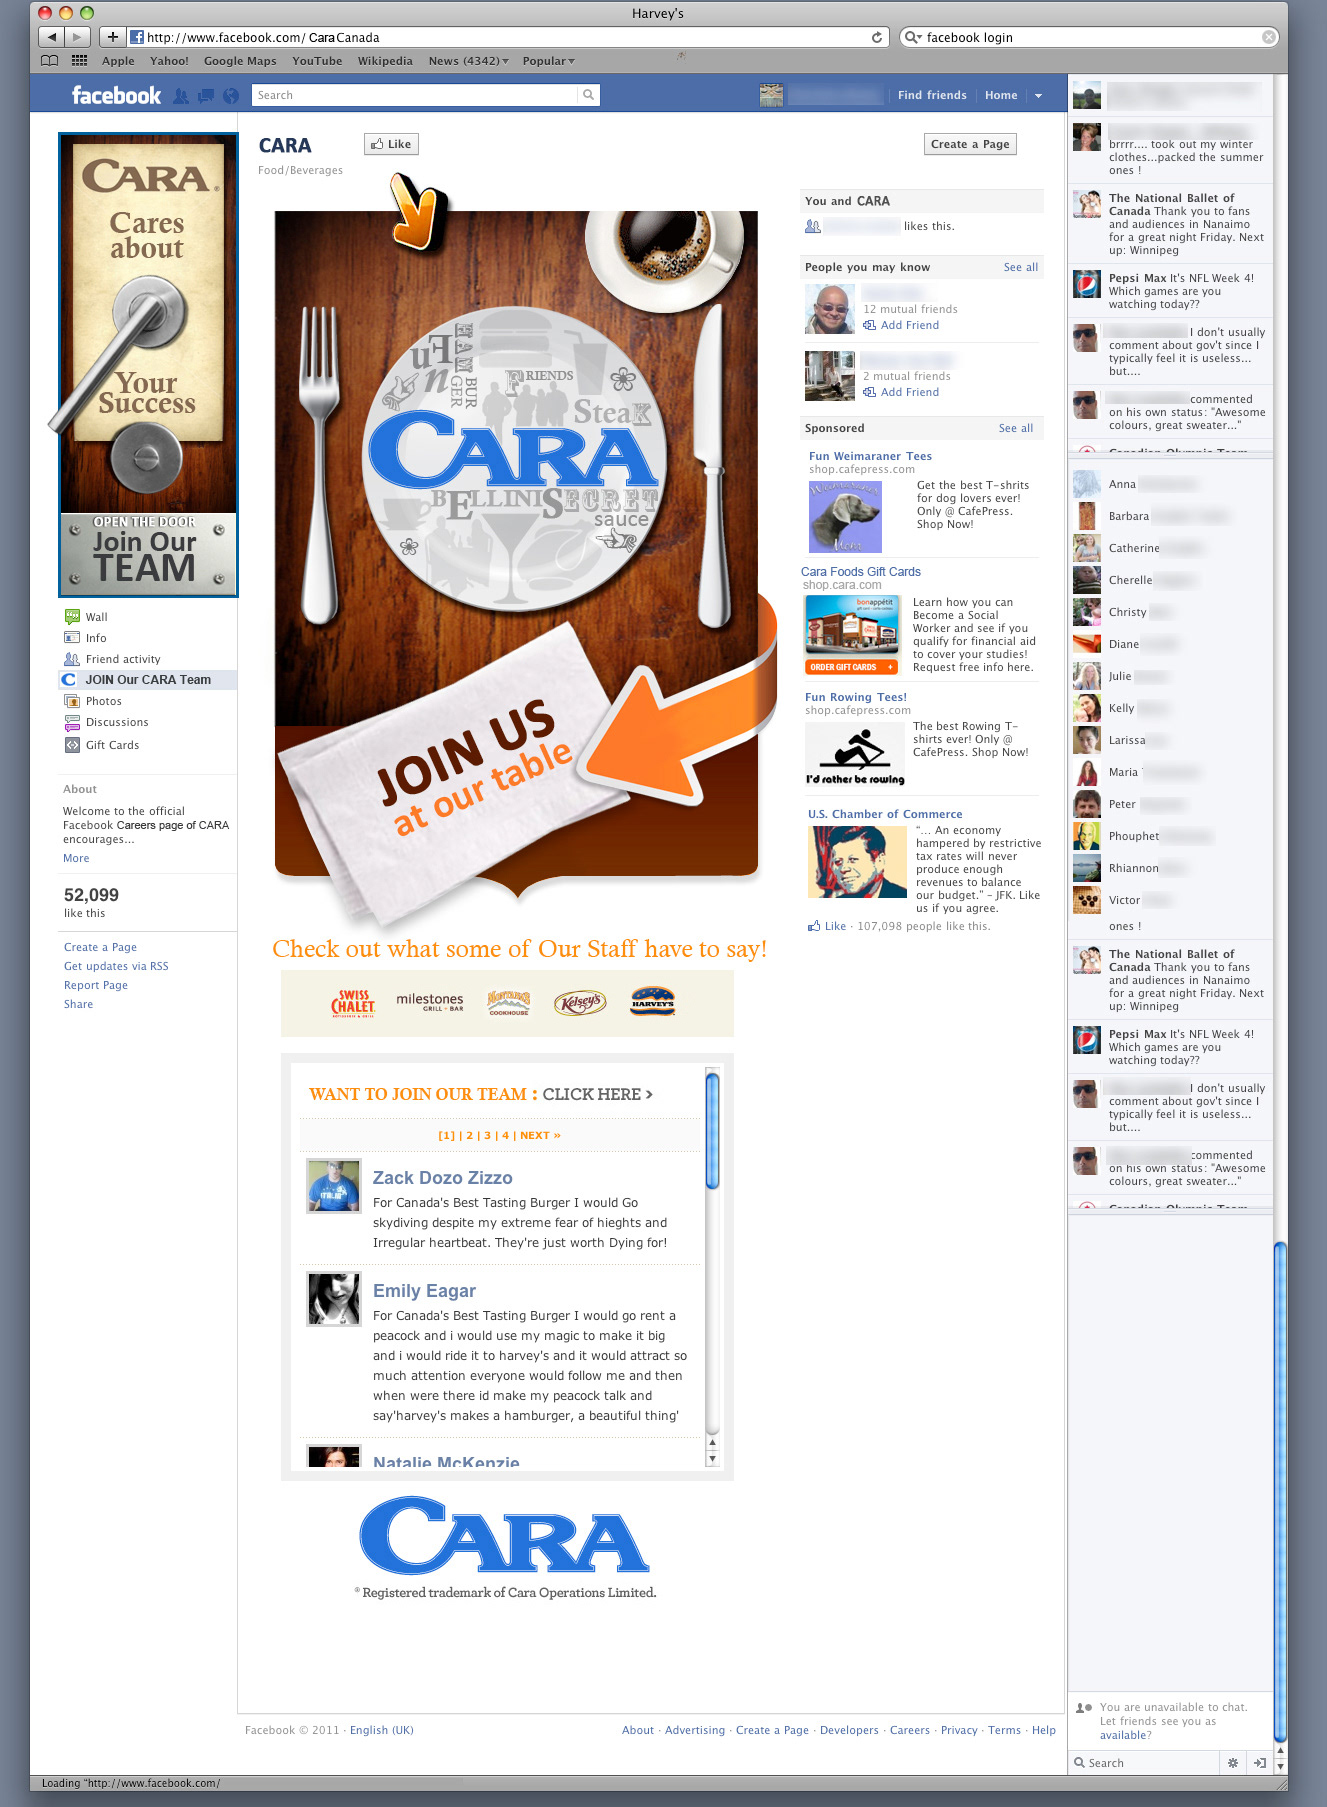Open chat with Phouphet

point(1170,836)
